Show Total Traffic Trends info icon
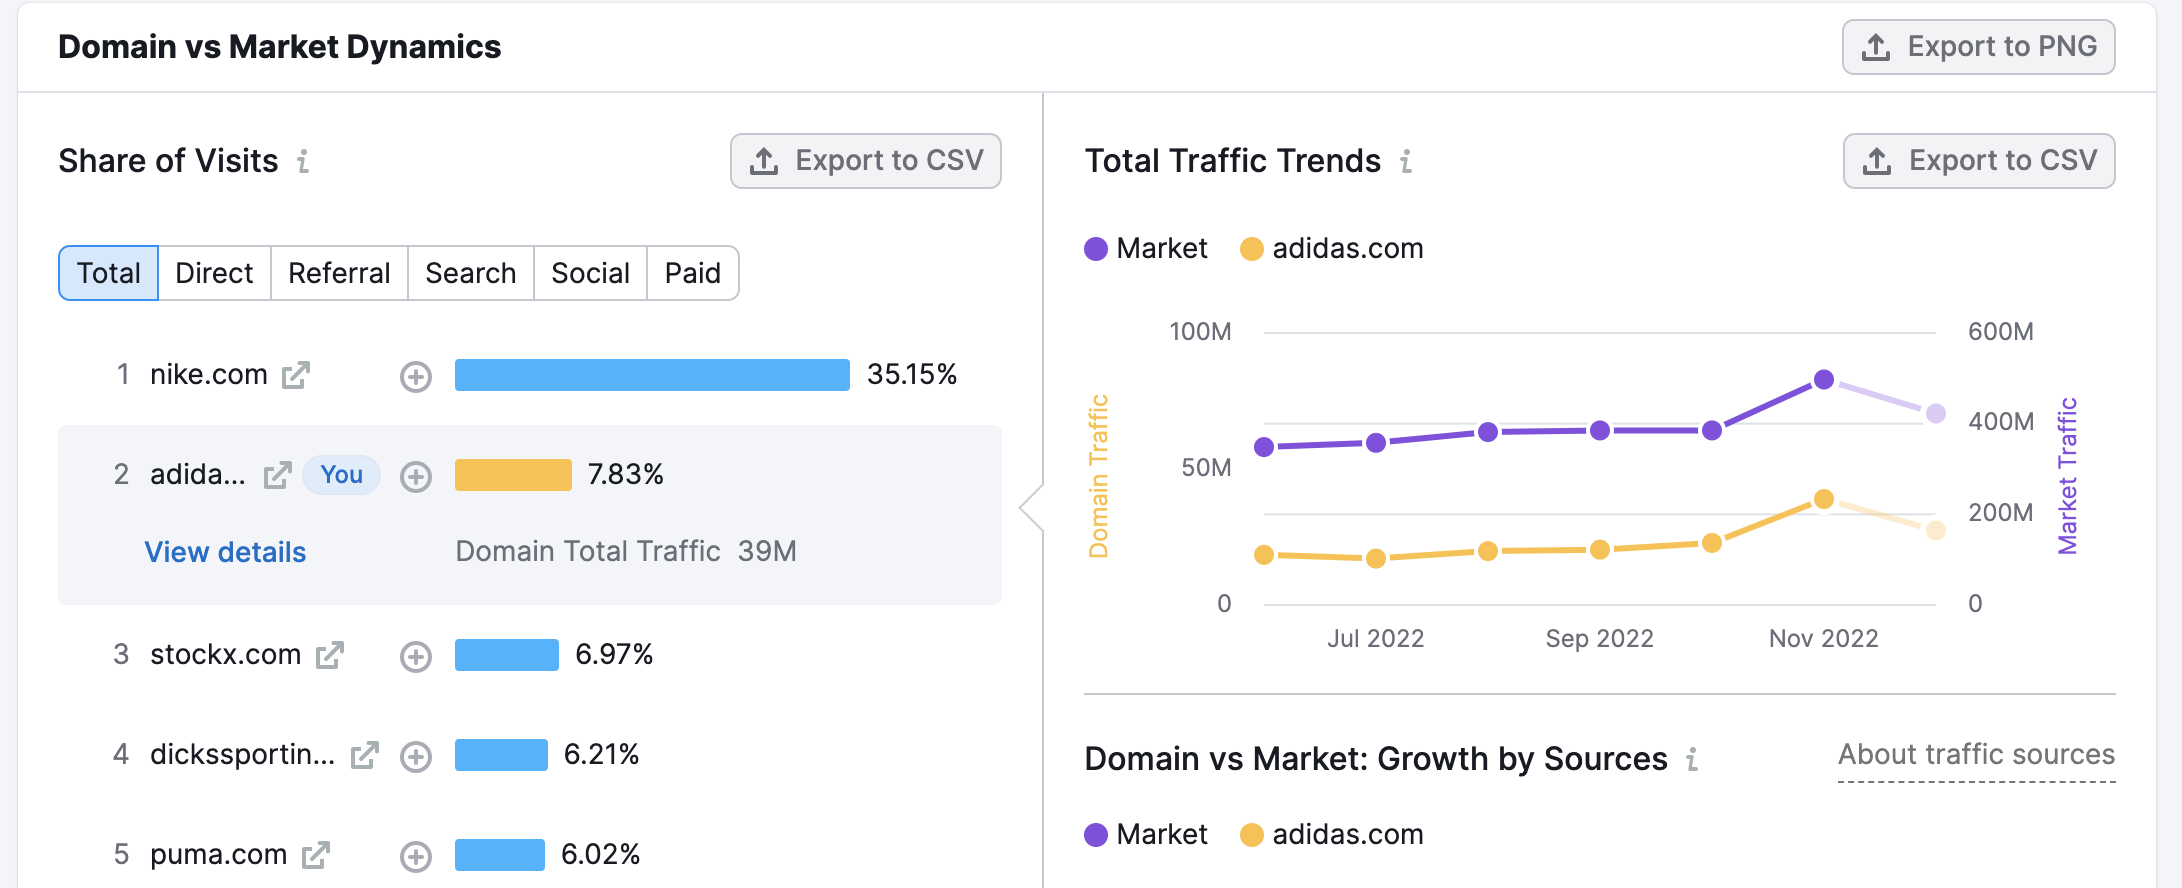Viewport: 2182px width, 888px height. [1406, 161]
